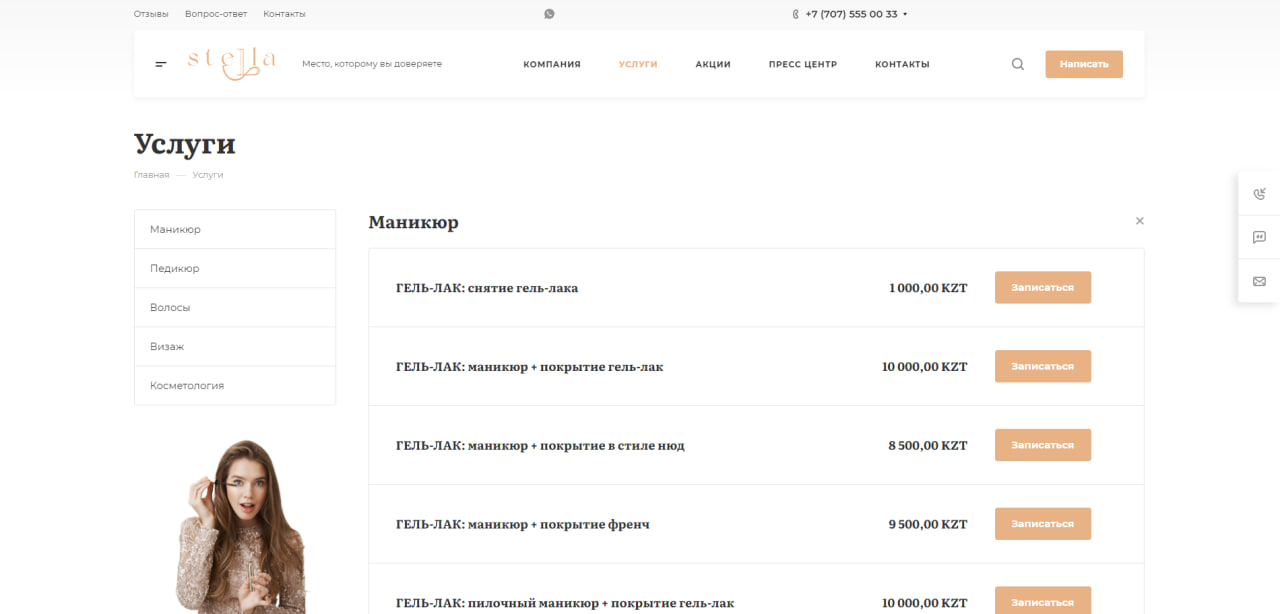Open ГЕЛЬ-ЛАК: пилочный маникюр + покрытие гель-лак
Screen dimensions: 1280x614
565,603
